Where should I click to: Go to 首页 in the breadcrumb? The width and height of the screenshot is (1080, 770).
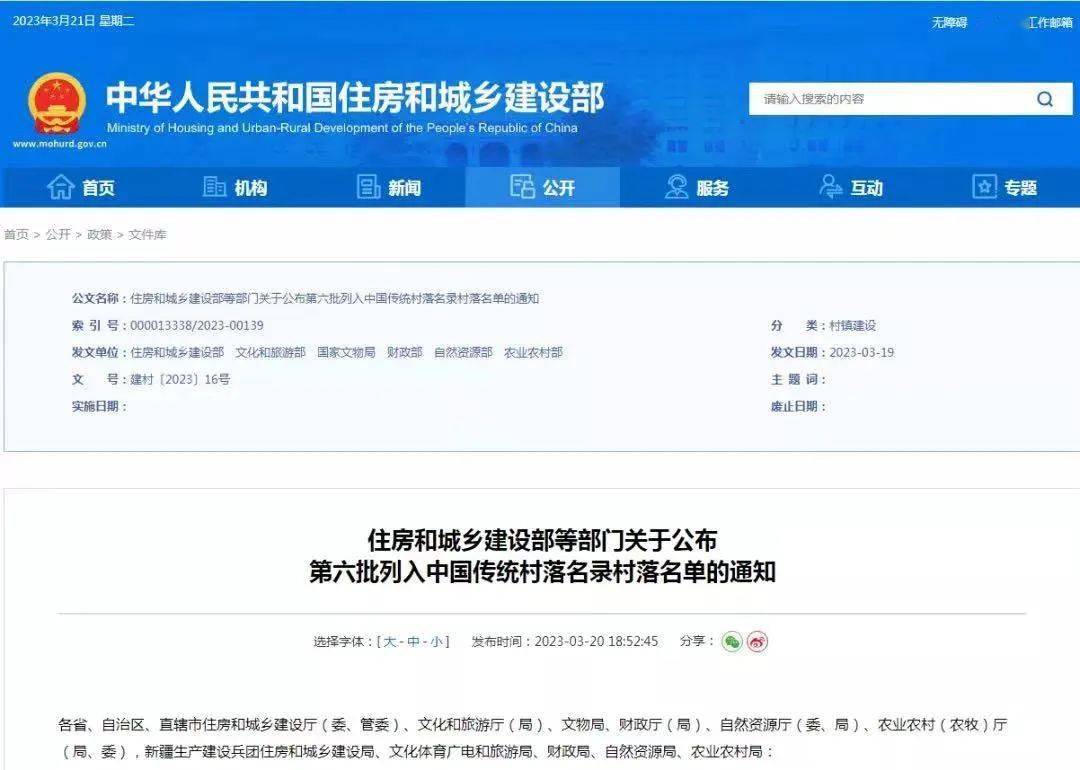tap(16, 235)
